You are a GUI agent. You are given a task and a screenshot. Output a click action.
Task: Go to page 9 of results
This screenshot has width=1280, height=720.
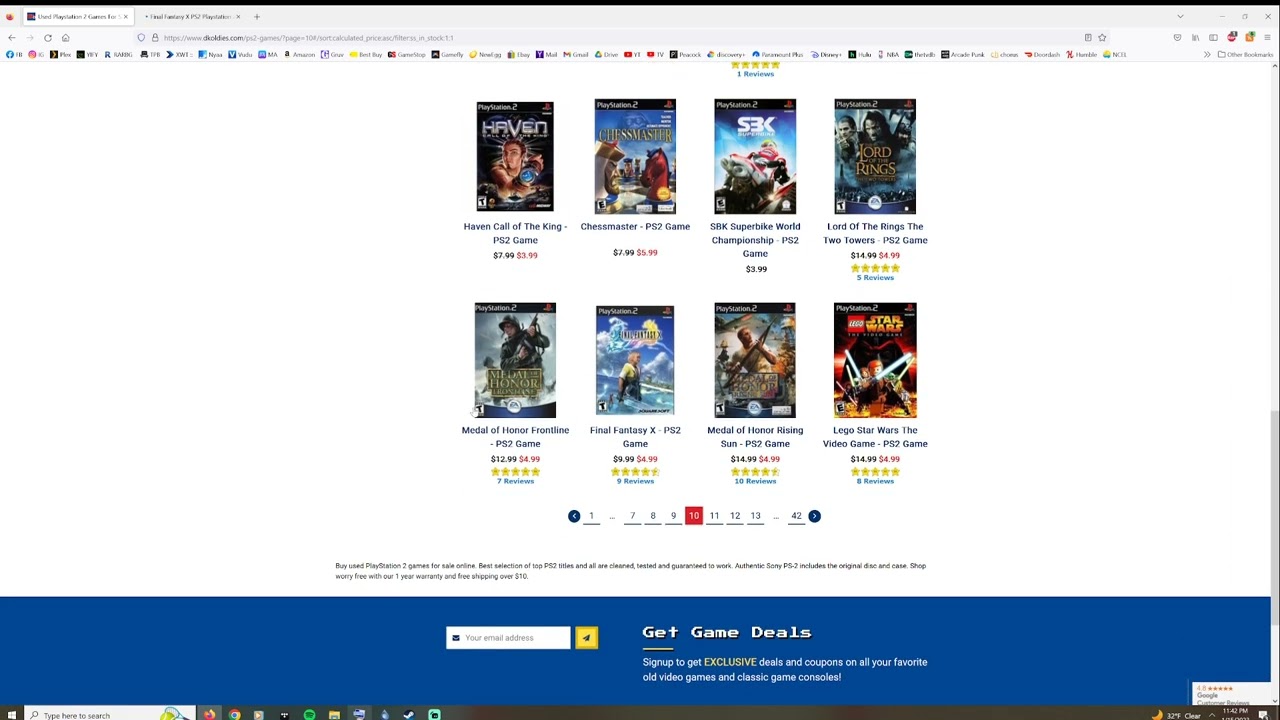pos(673,516)
